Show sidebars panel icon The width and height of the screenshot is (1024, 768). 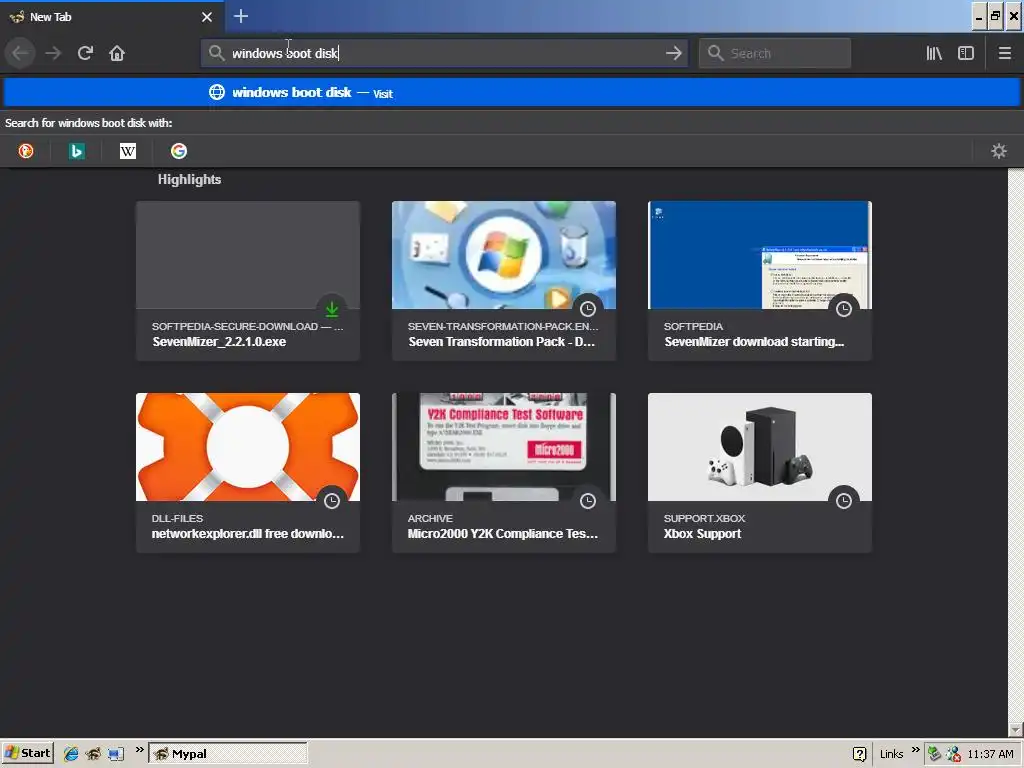pyautogui.click(x=966, y=53)
